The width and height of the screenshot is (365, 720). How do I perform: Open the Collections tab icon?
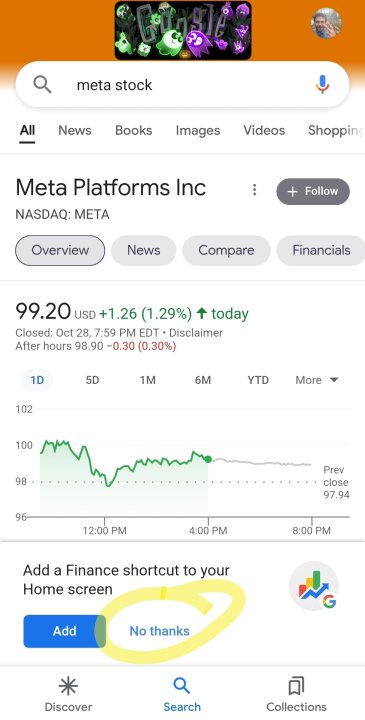click(297, 686)
